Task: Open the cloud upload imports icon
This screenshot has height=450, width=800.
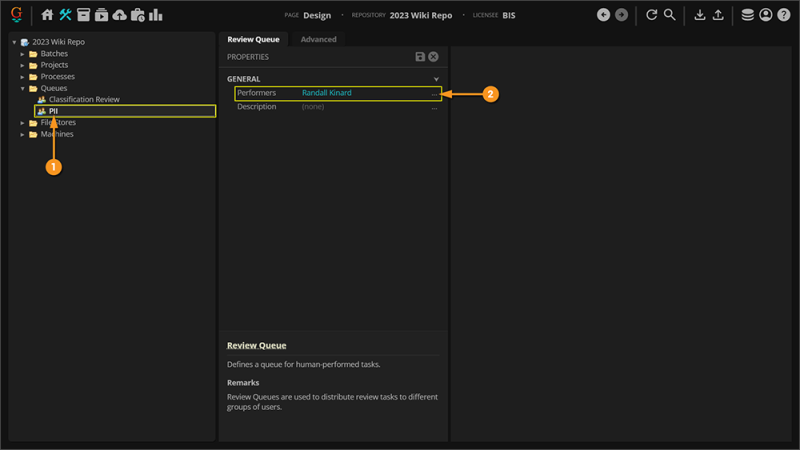Action: tap(120, 15)
